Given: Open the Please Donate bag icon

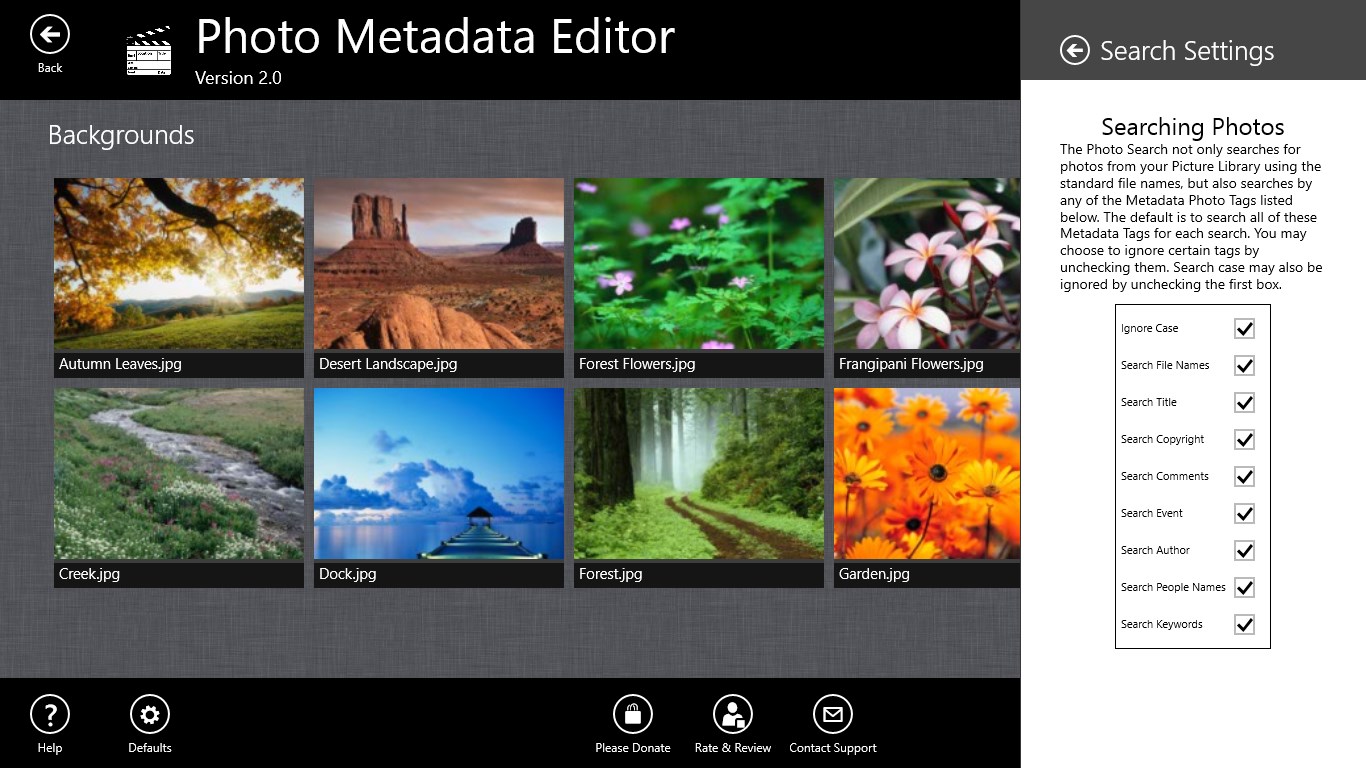Looking at the screenshot, I should (632, 715).
